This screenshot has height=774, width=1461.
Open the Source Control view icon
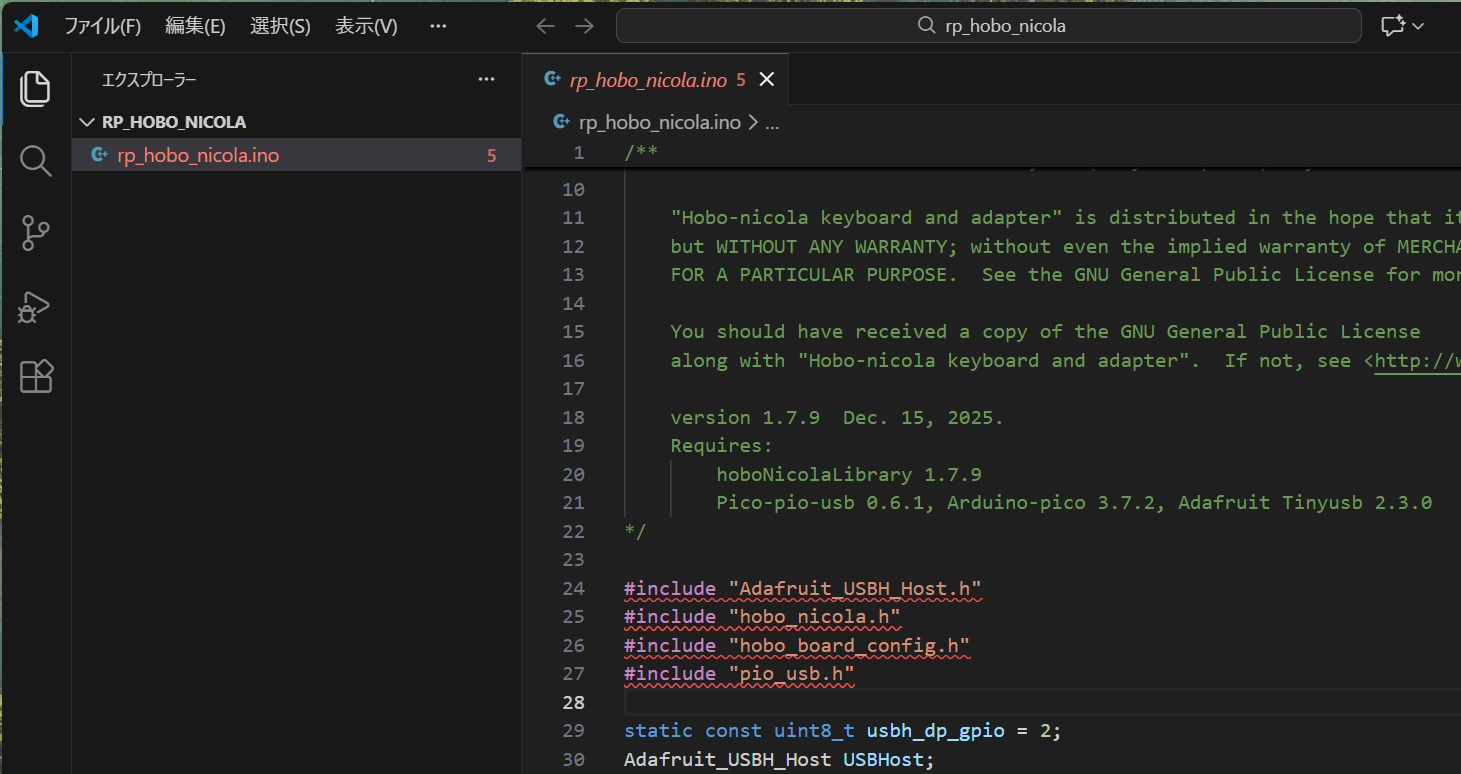click(35, 233)
